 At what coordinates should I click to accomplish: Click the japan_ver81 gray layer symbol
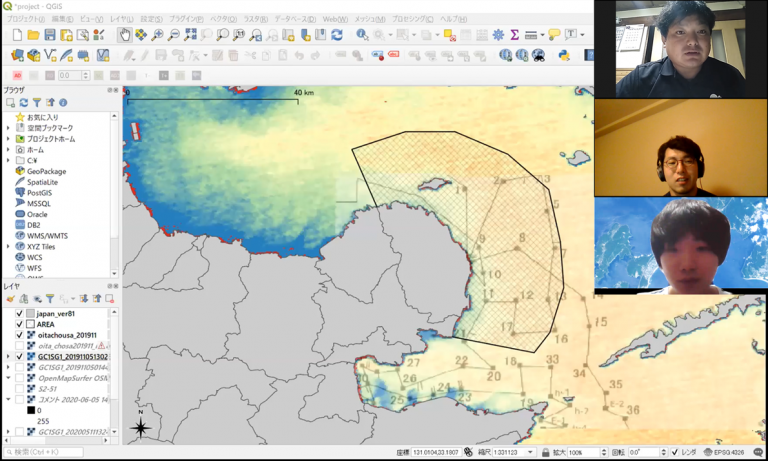click(x=30, y=314)
